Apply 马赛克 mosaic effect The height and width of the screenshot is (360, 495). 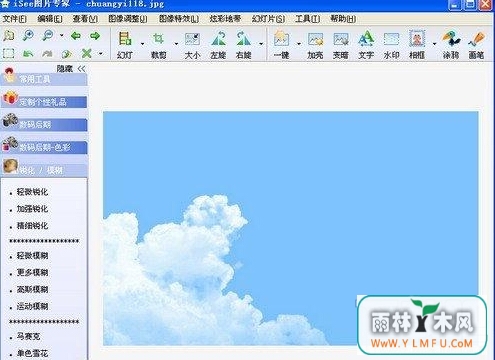click(x=28, y=336)
